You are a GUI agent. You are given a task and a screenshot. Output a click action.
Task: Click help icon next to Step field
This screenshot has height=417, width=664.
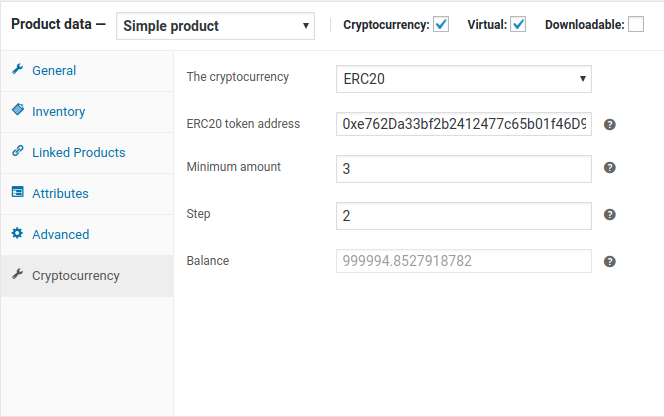click(610, 215)
